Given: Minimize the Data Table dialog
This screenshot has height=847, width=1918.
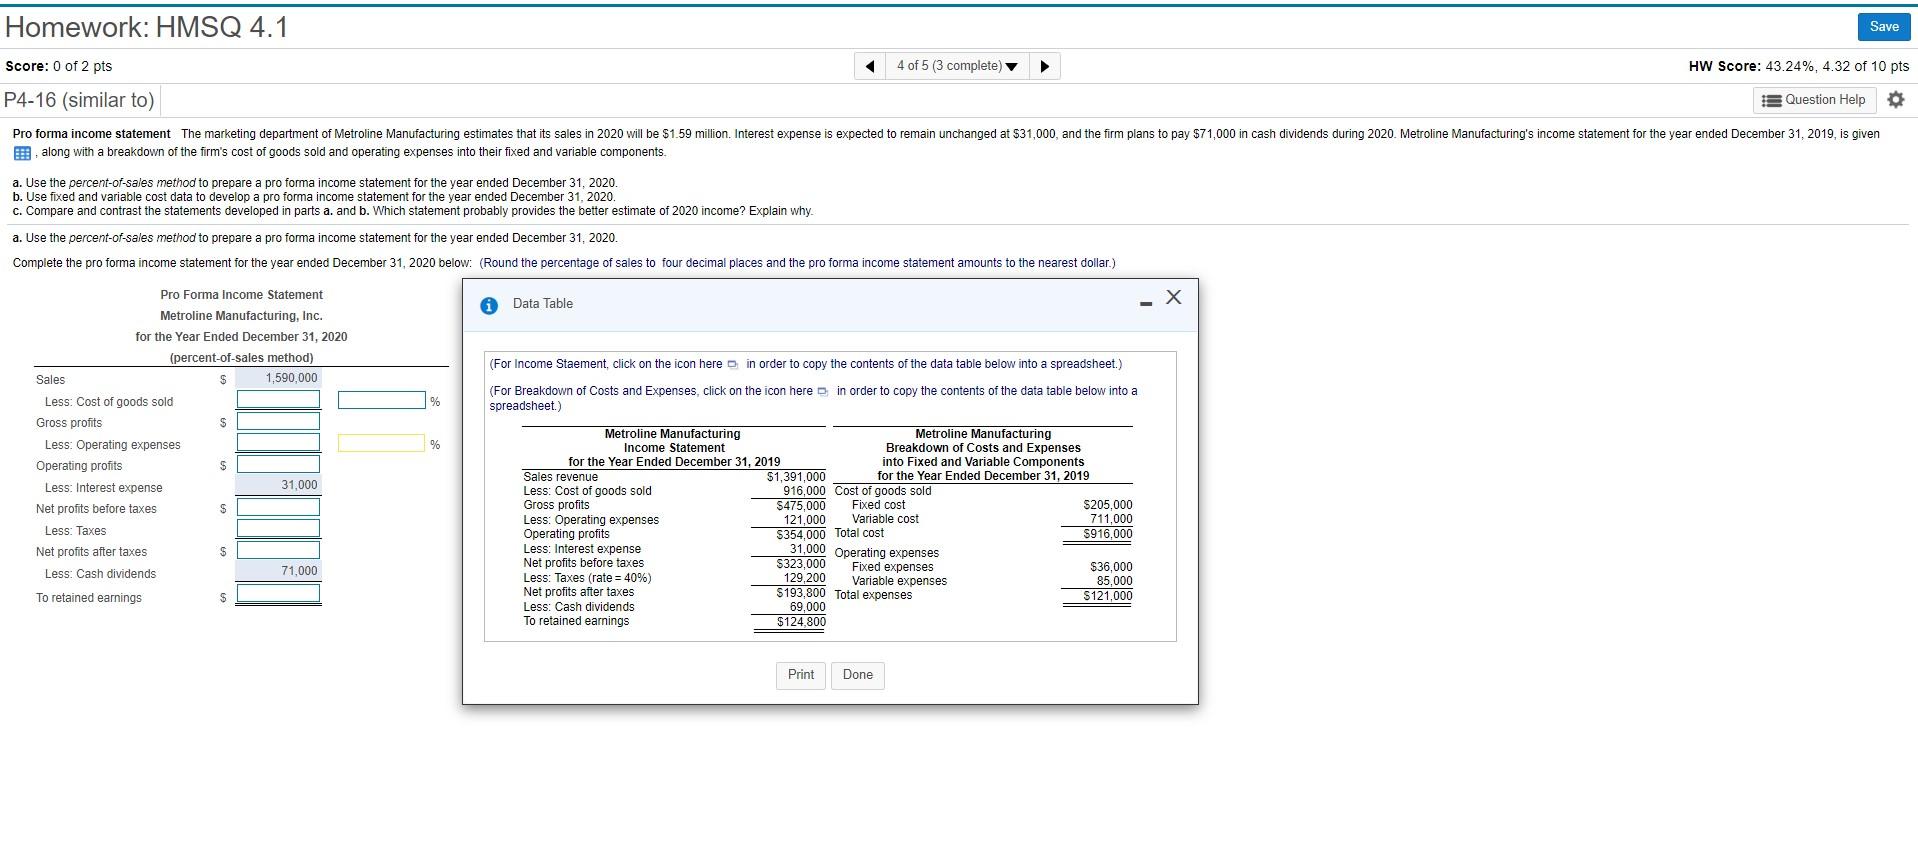Looking at the screenshot, I should point(1146,303).
